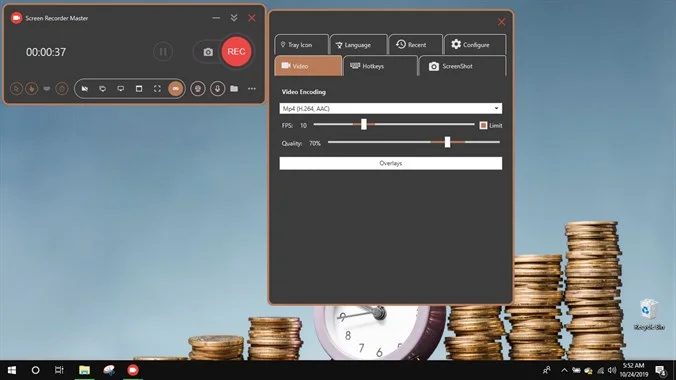
Task: Toggle the mouse click overlay icon
Action: coord(31,88)
